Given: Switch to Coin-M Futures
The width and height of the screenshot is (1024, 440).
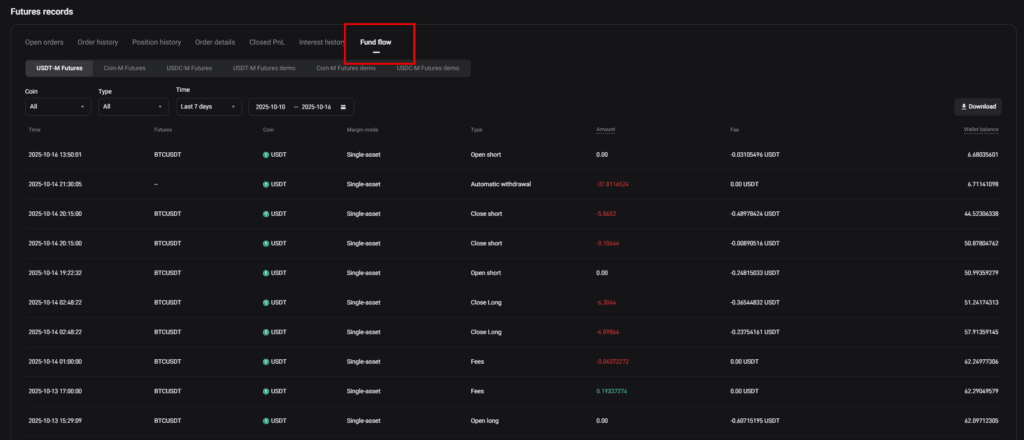Looking at the screenshot, I should click(125, 68).
